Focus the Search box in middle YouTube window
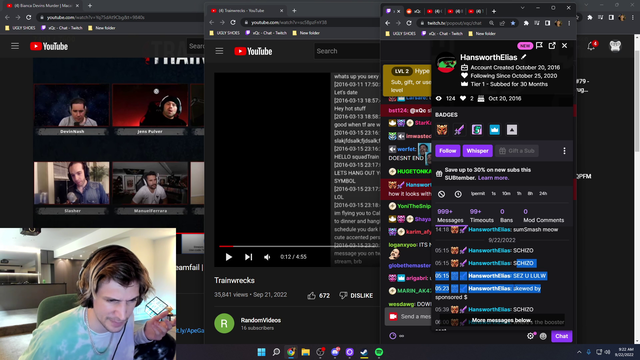The image size is (640, 360). [x=347, y=51]
